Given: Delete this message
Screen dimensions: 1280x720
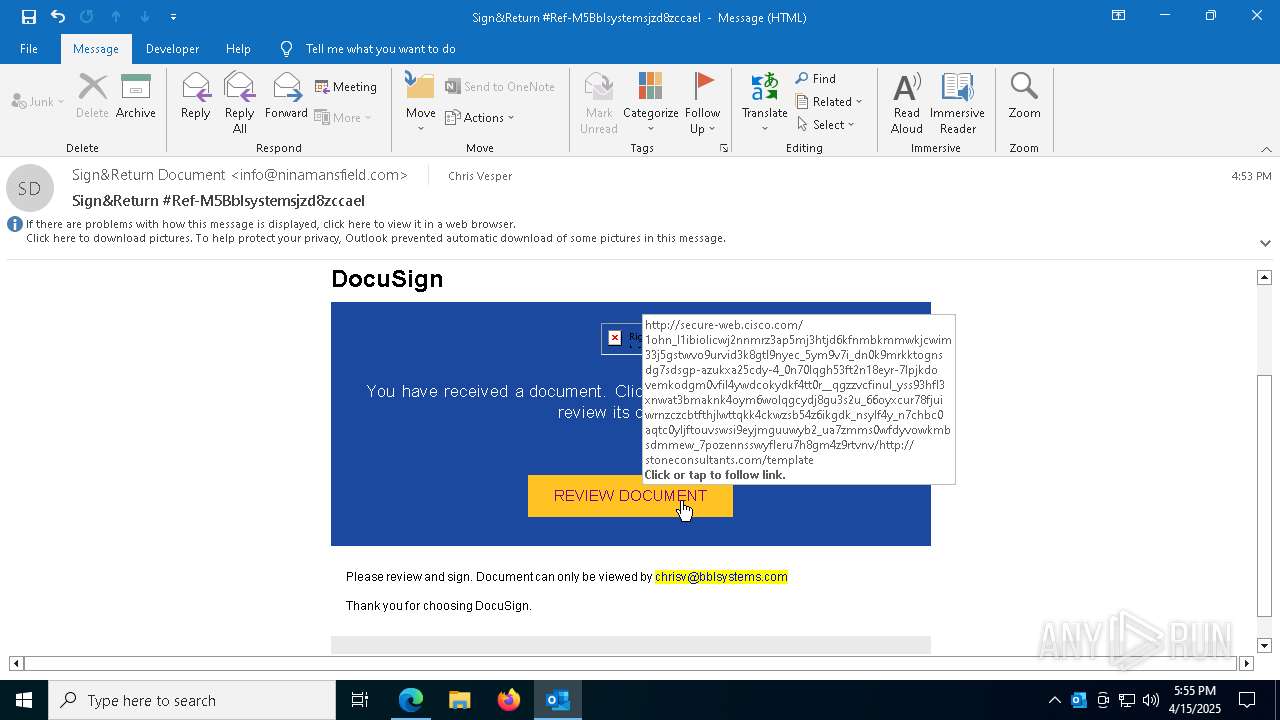Looking at the screenshot, I should (x=92, y=96).
